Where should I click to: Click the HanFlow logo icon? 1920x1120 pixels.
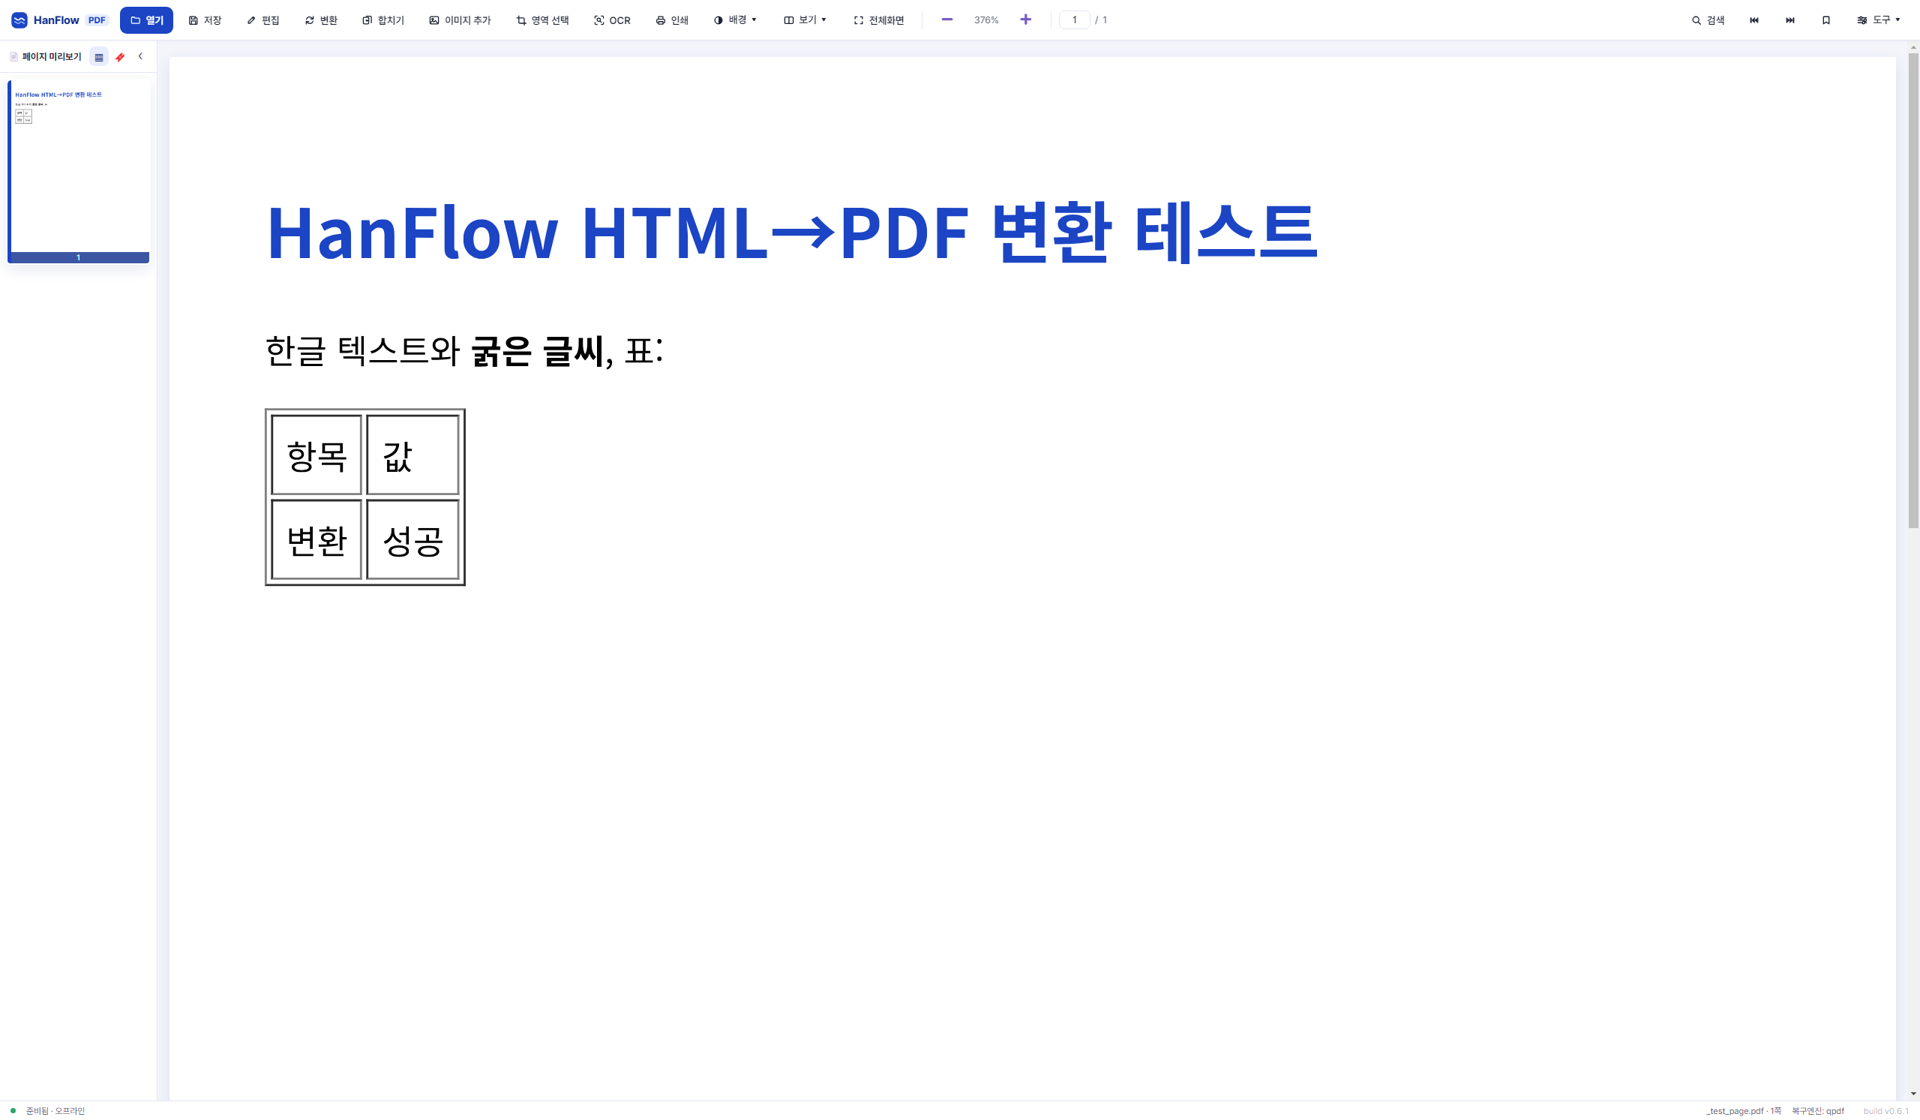pyautogui.click(x=19, y=20)
